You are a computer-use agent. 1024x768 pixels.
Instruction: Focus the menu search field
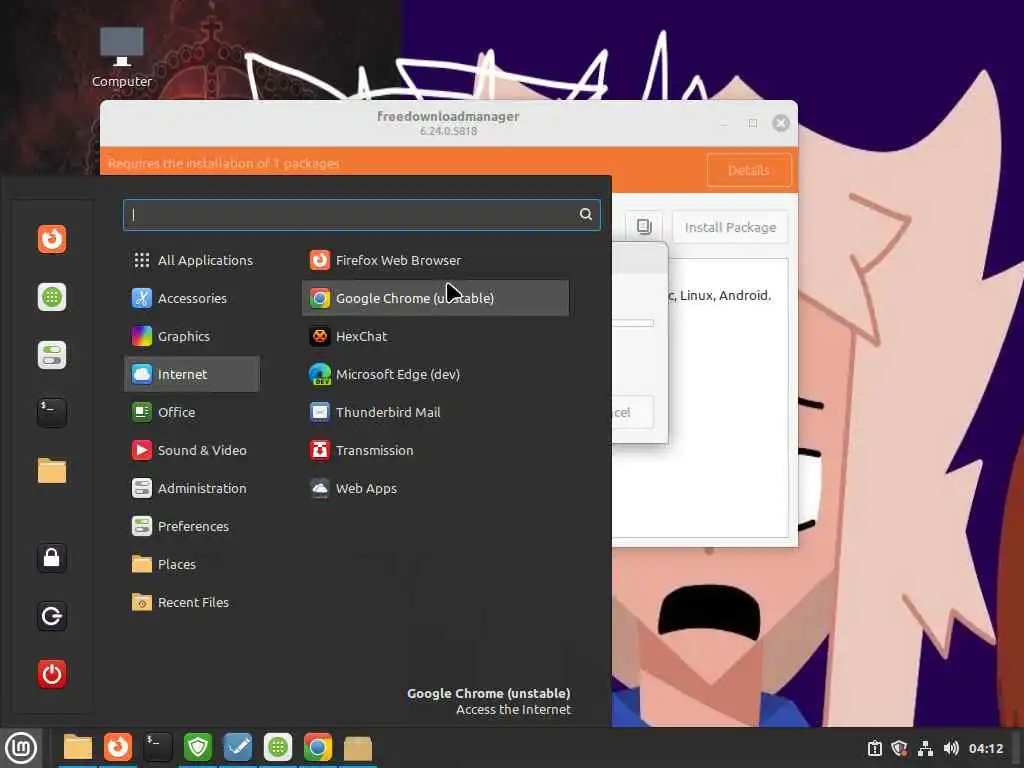(362, 215)
